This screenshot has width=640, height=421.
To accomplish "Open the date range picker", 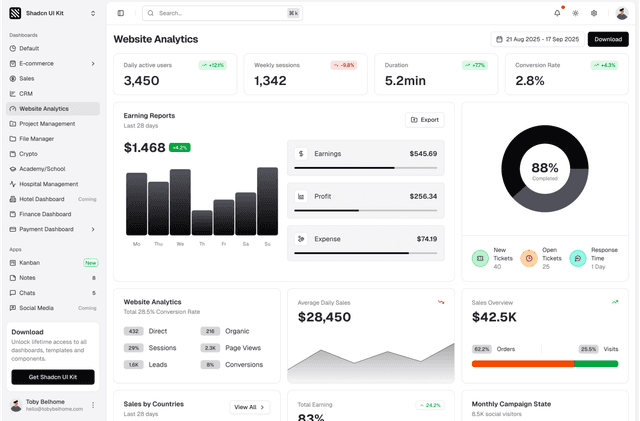I will [538, 39].
